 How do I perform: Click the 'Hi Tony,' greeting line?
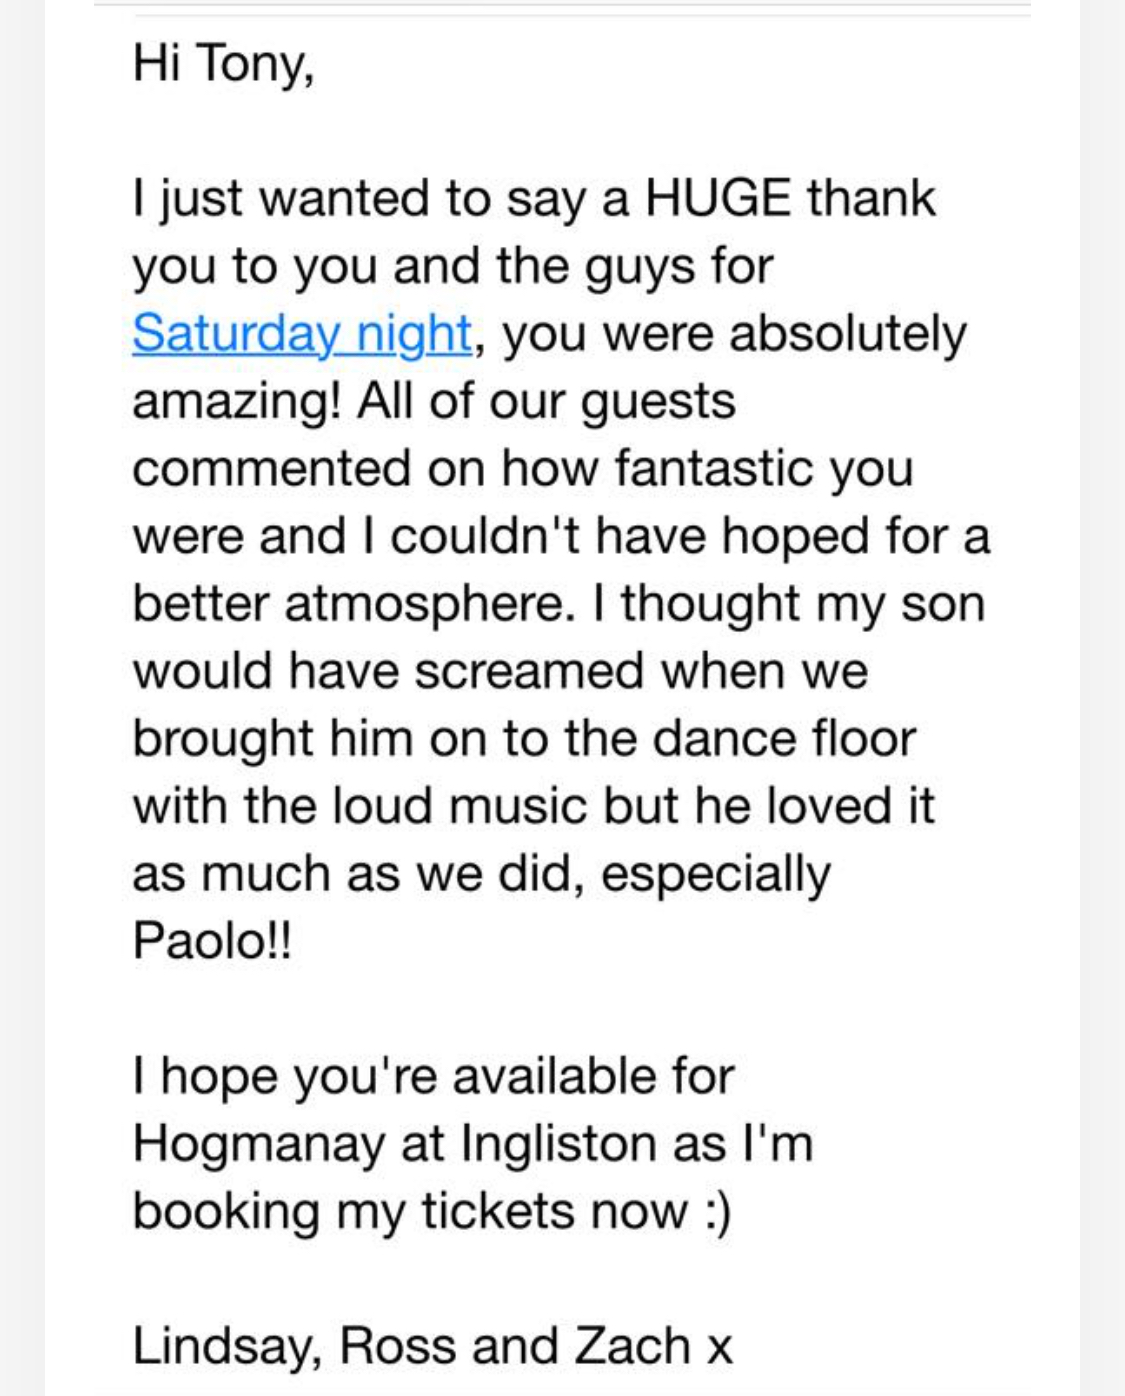pyautogui.click(x=223, y=63)
